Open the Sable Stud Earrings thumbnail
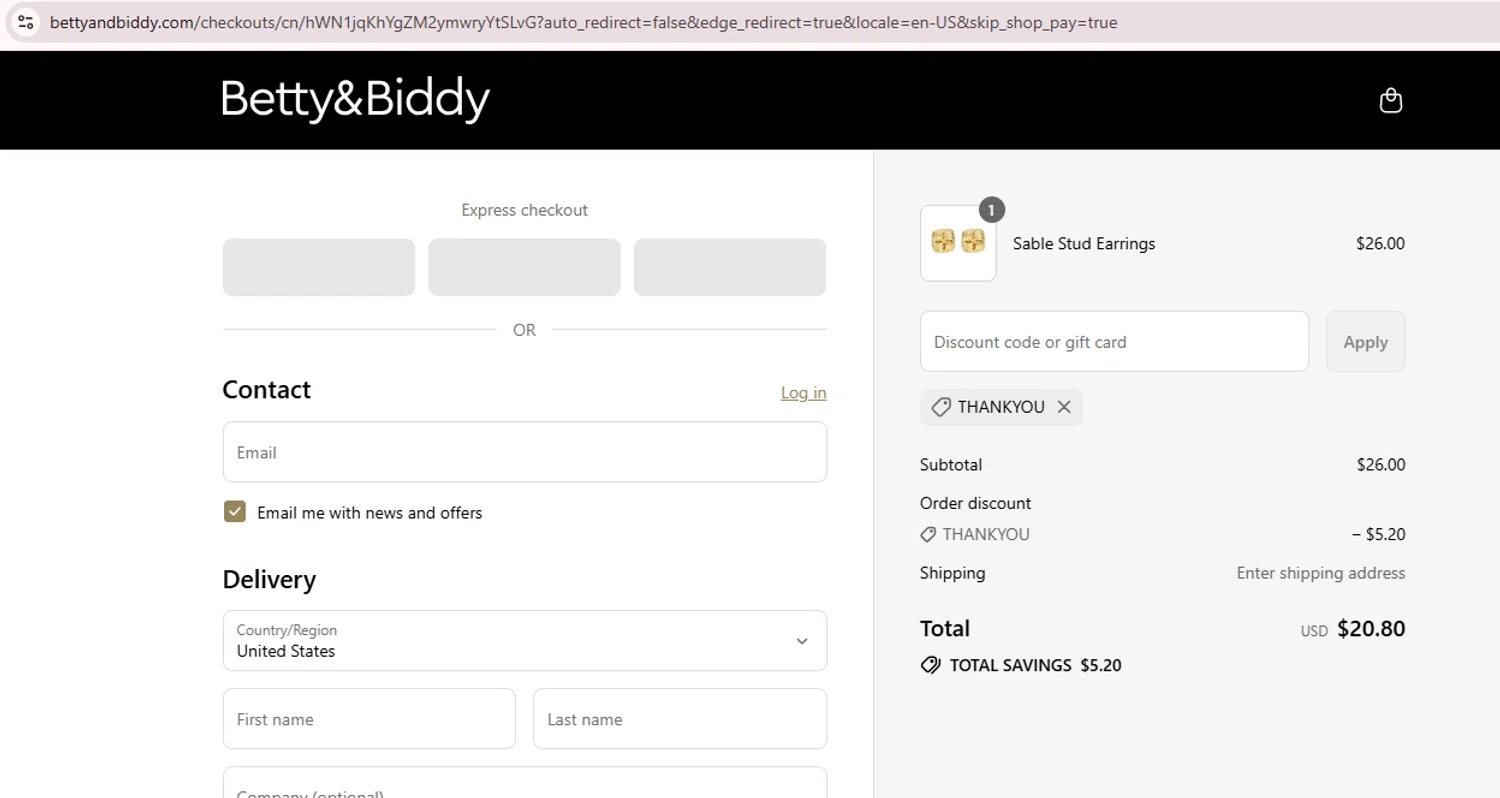The width and height of the screenshot is (1500, 798). pyautogui.click(x=958, y=243)
